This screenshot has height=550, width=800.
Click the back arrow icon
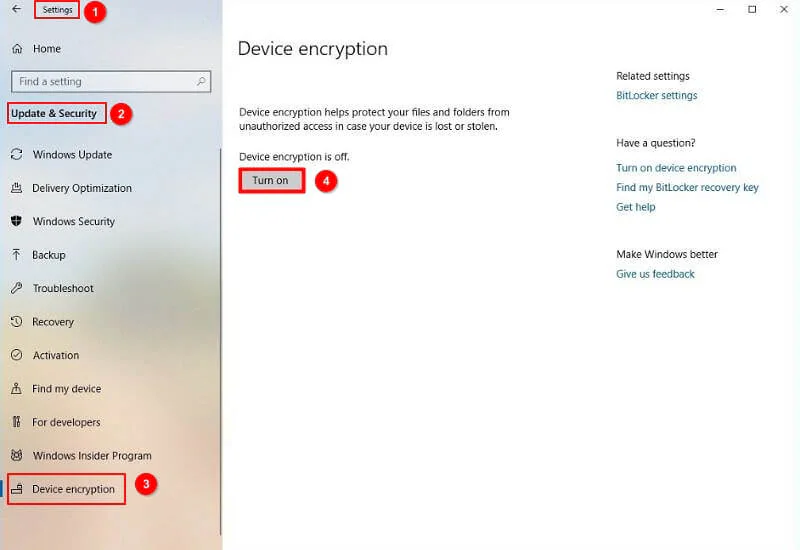(x=16, y=9)
